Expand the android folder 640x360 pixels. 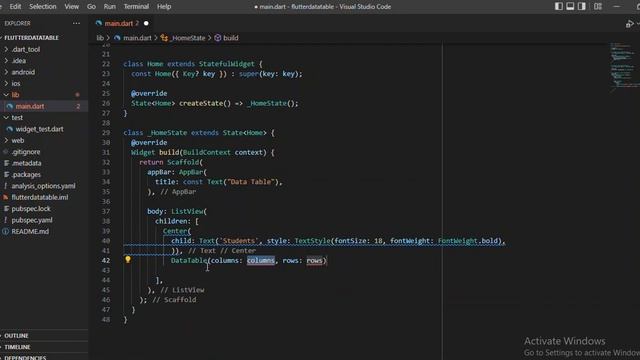pos(23,72)
